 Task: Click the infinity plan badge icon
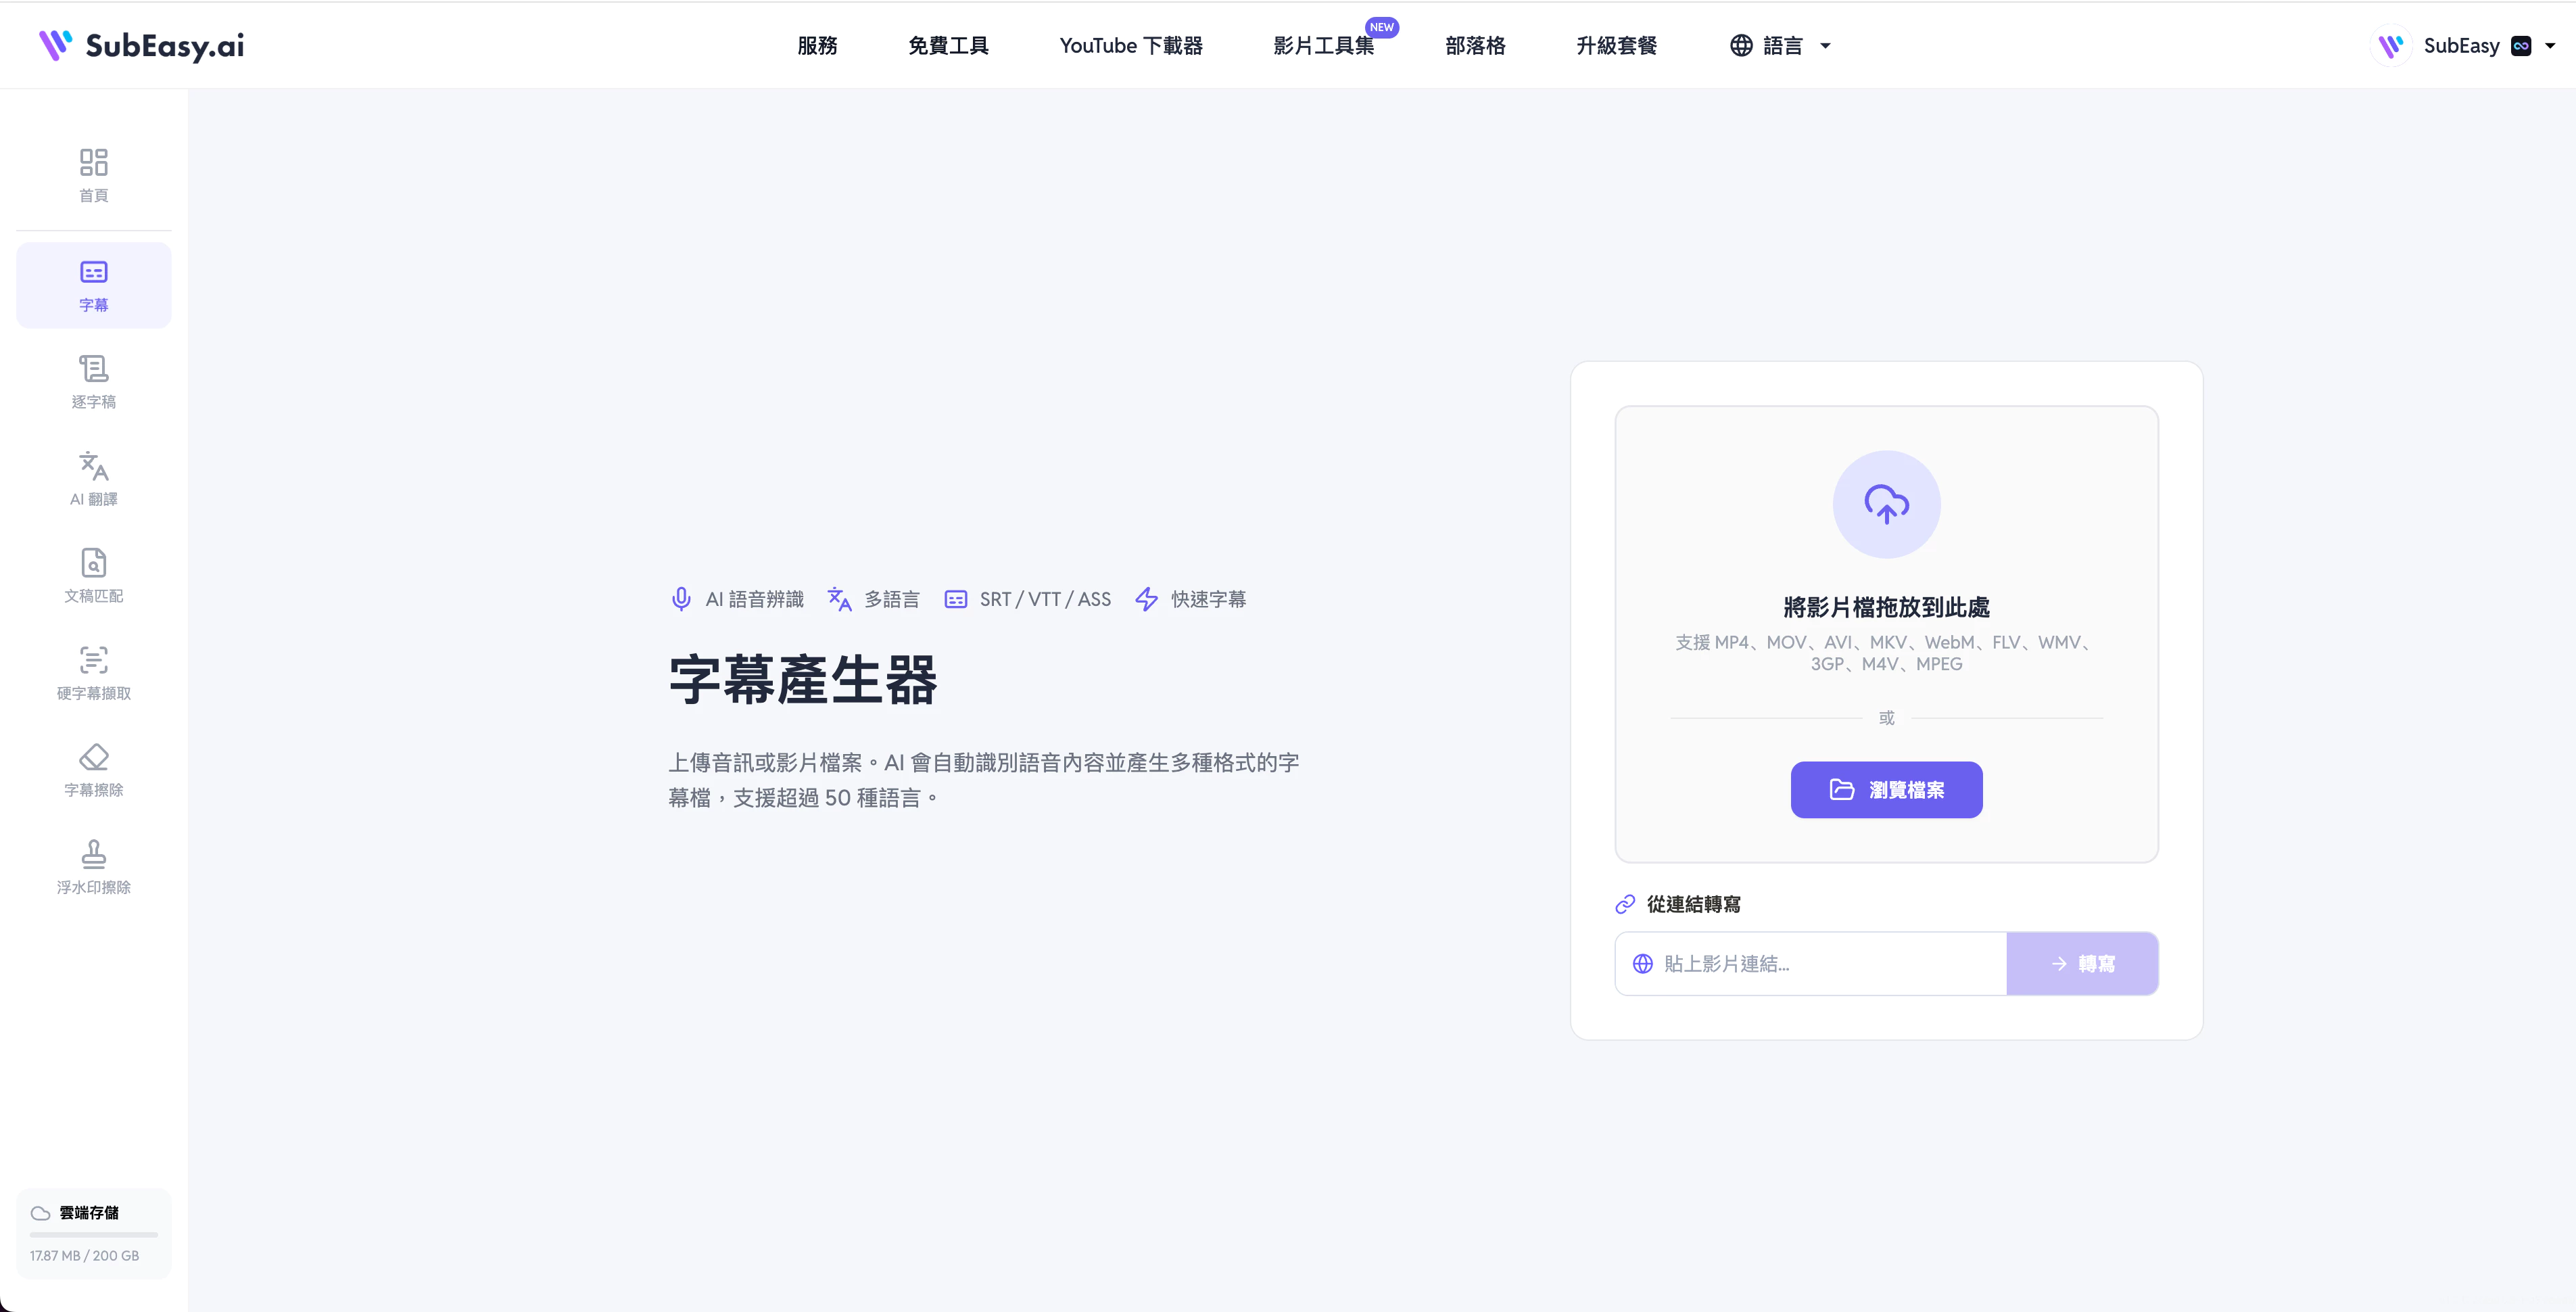coord(2521,45)
